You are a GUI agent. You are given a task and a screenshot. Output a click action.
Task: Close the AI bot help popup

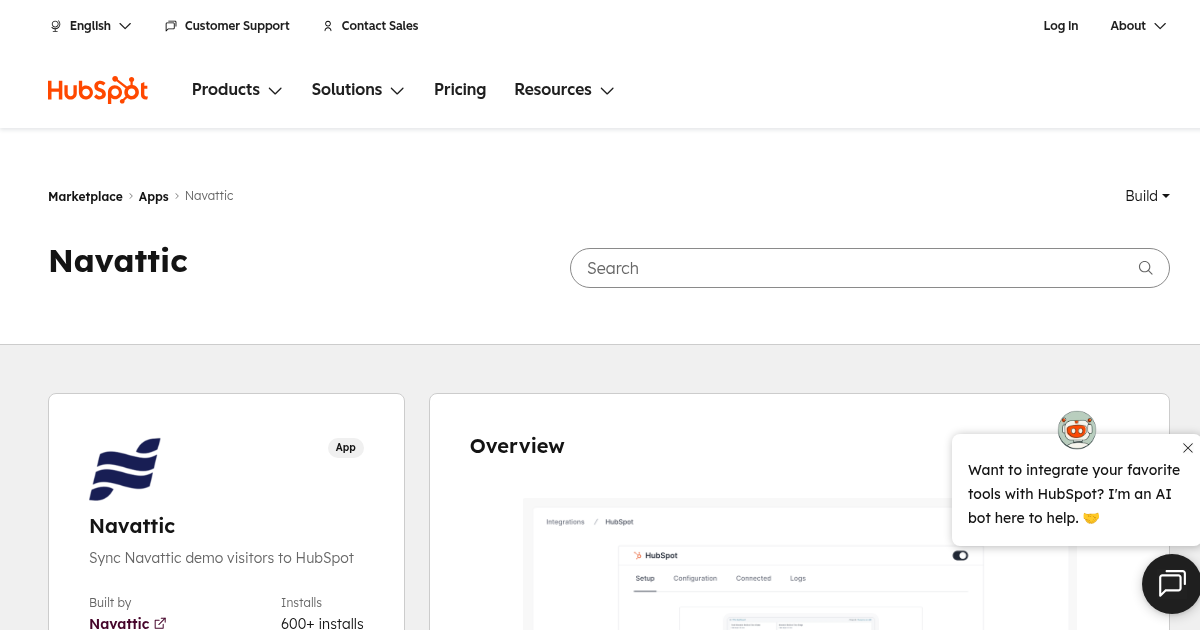pos(1187,448)
